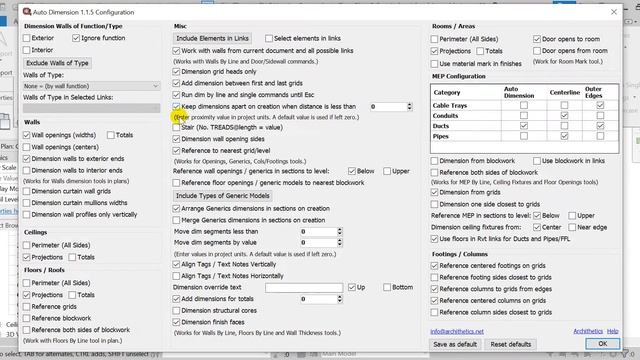
Task: Toggle Run dim by line until Esc
Action: 176,95
